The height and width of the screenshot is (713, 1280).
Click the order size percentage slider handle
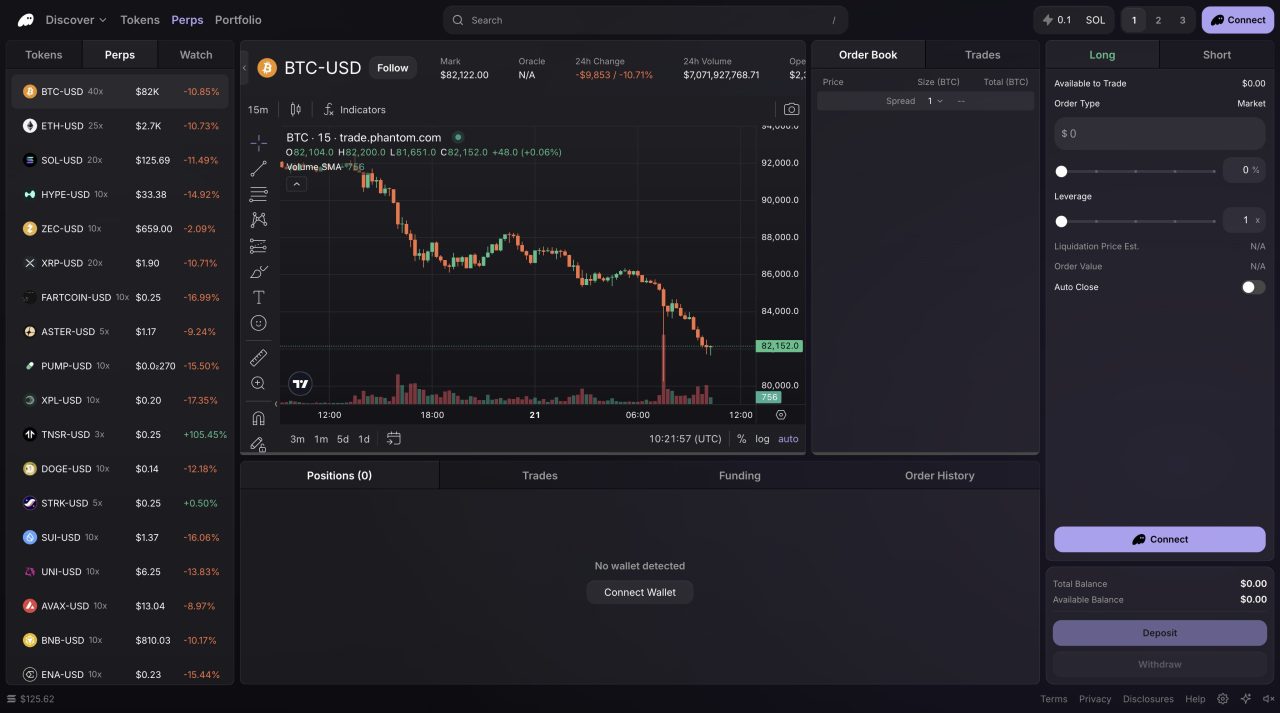point(1061,171)
